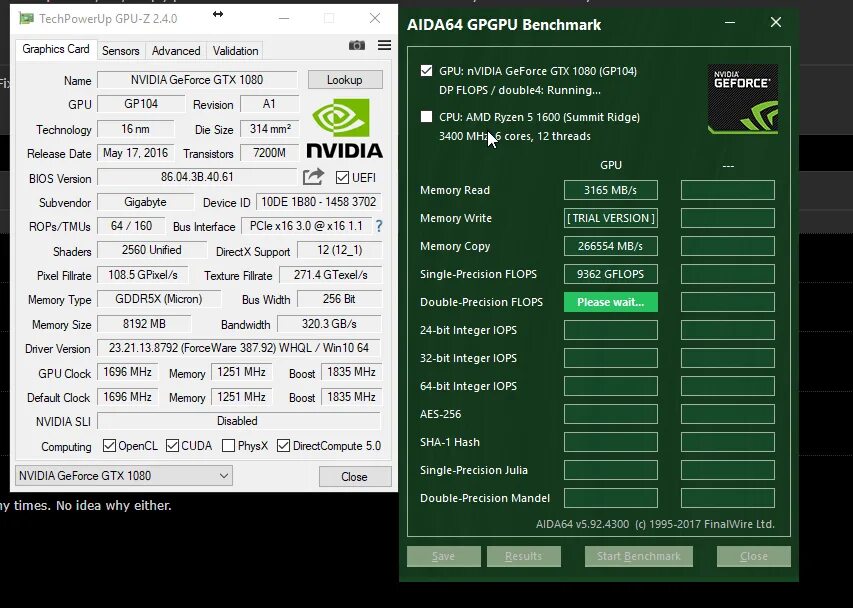Open the GPU selection dropdown in GPU-Z
853x608 pixels.
tap(124, 476)
